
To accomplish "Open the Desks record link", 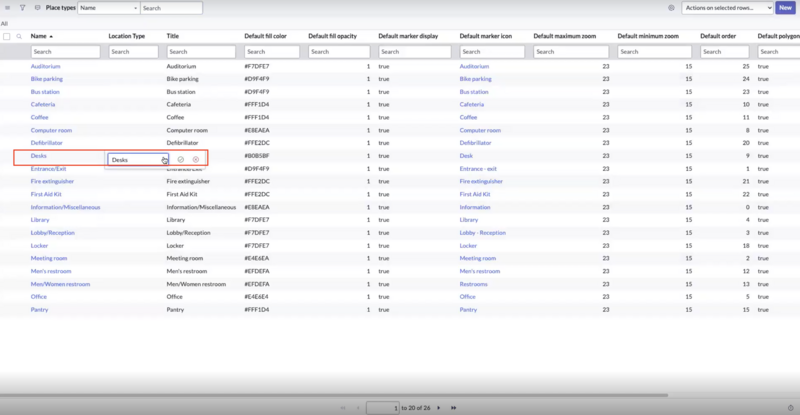I will (x=38, y=156).
